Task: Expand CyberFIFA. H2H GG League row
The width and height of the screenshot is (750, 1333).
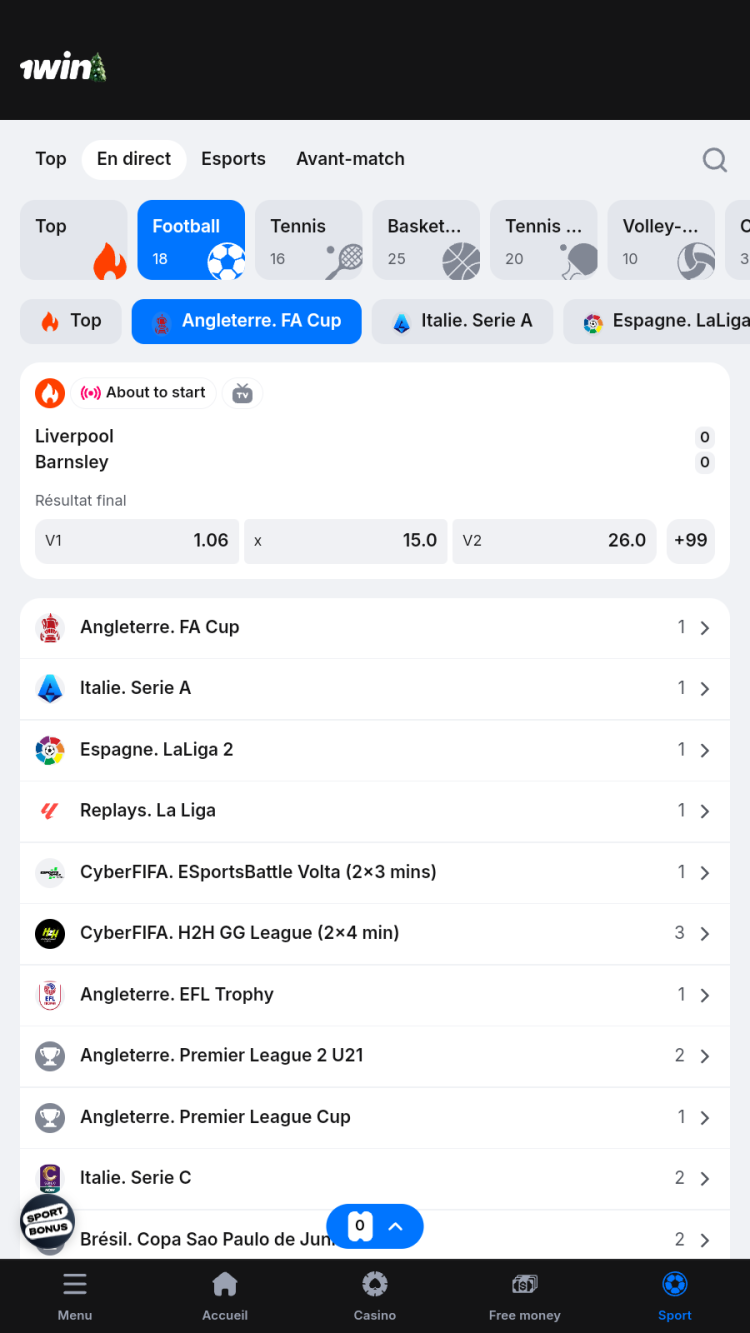Action: (x=375, y=933)
